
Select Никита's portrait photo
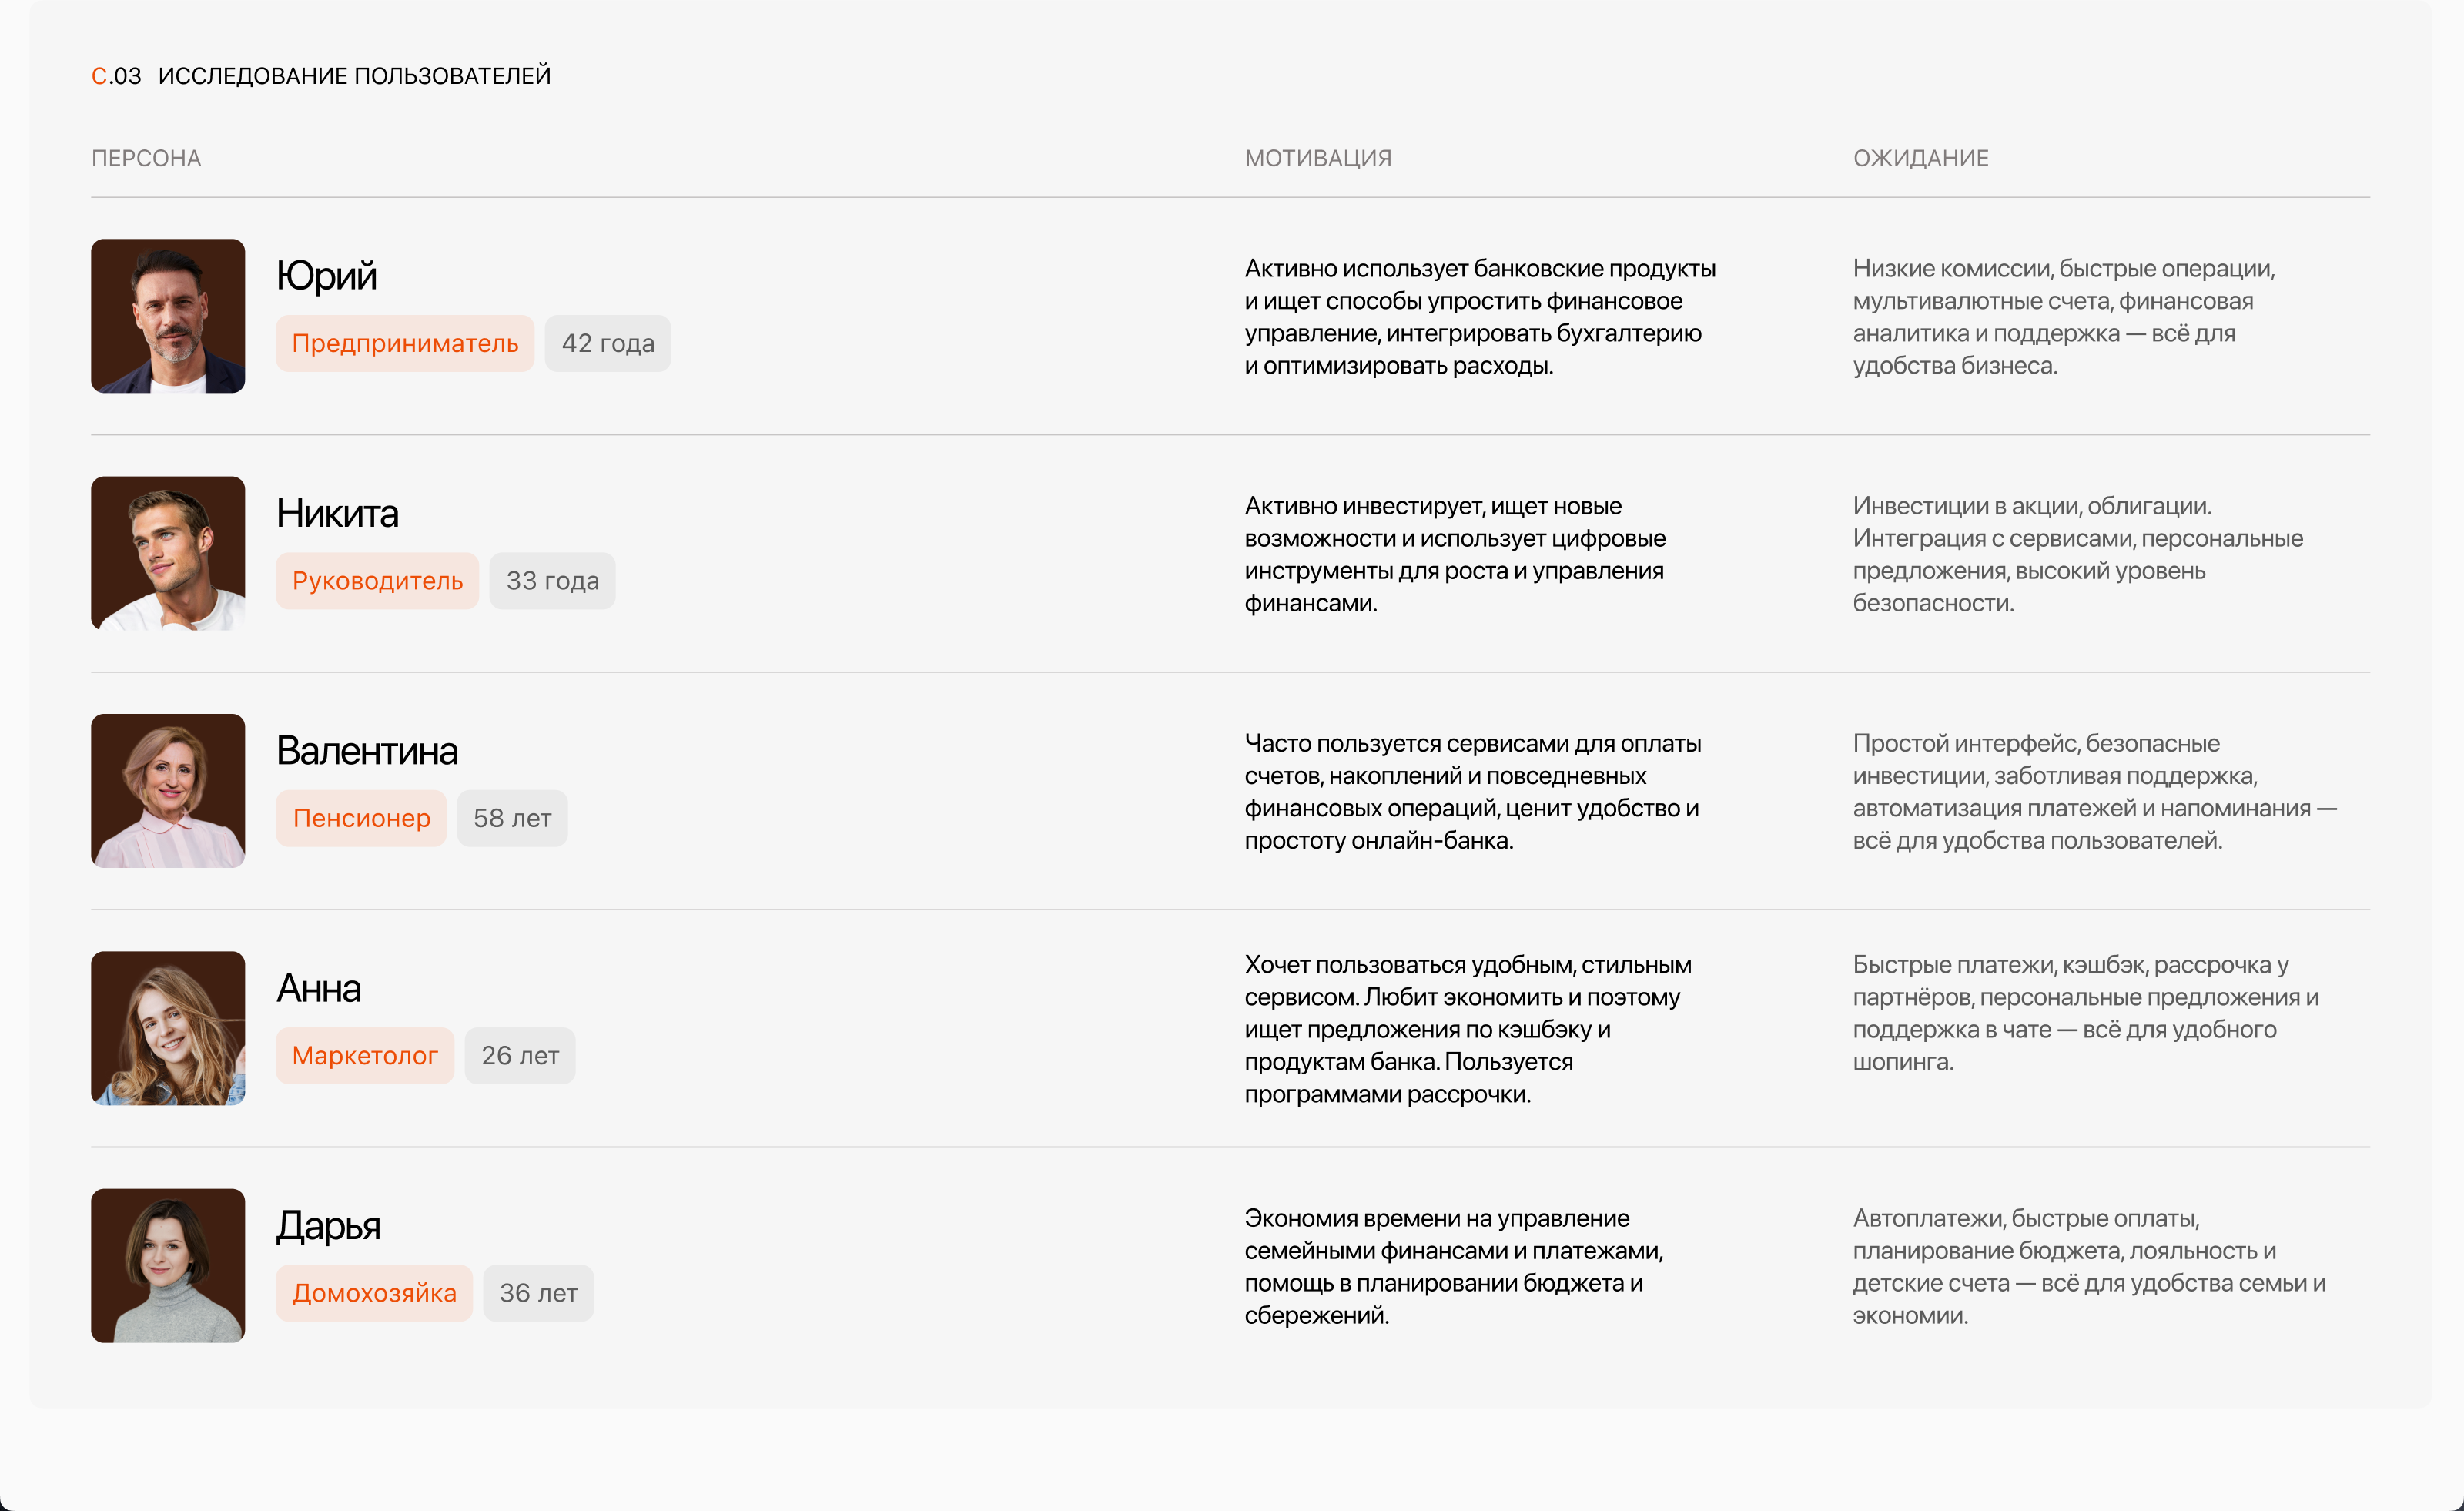[168, 553]
